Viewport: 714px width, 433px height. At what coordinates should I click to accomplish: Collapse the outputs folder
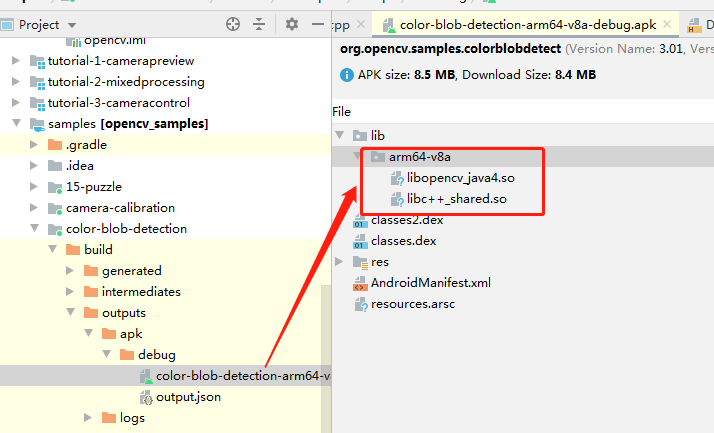point(71,312)
